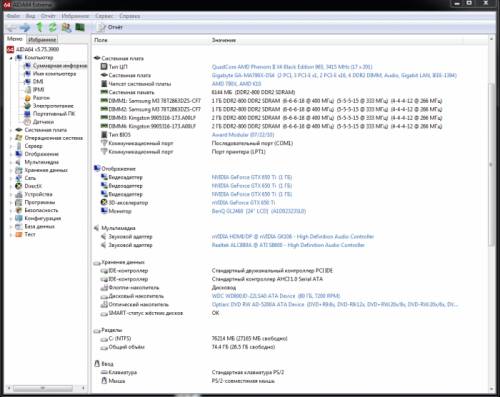Expand Системная плата node in the left tree
500x397 pixels.
coord(11,130)
